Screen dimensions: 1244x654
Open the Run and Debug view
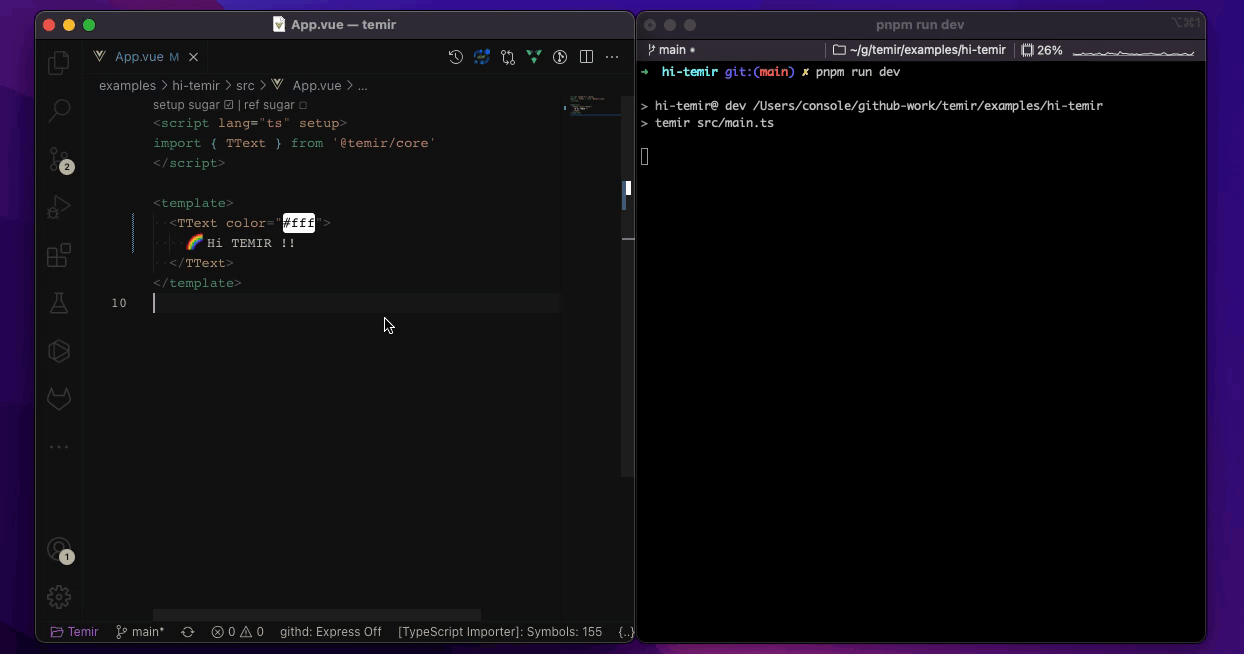[59, 207]
